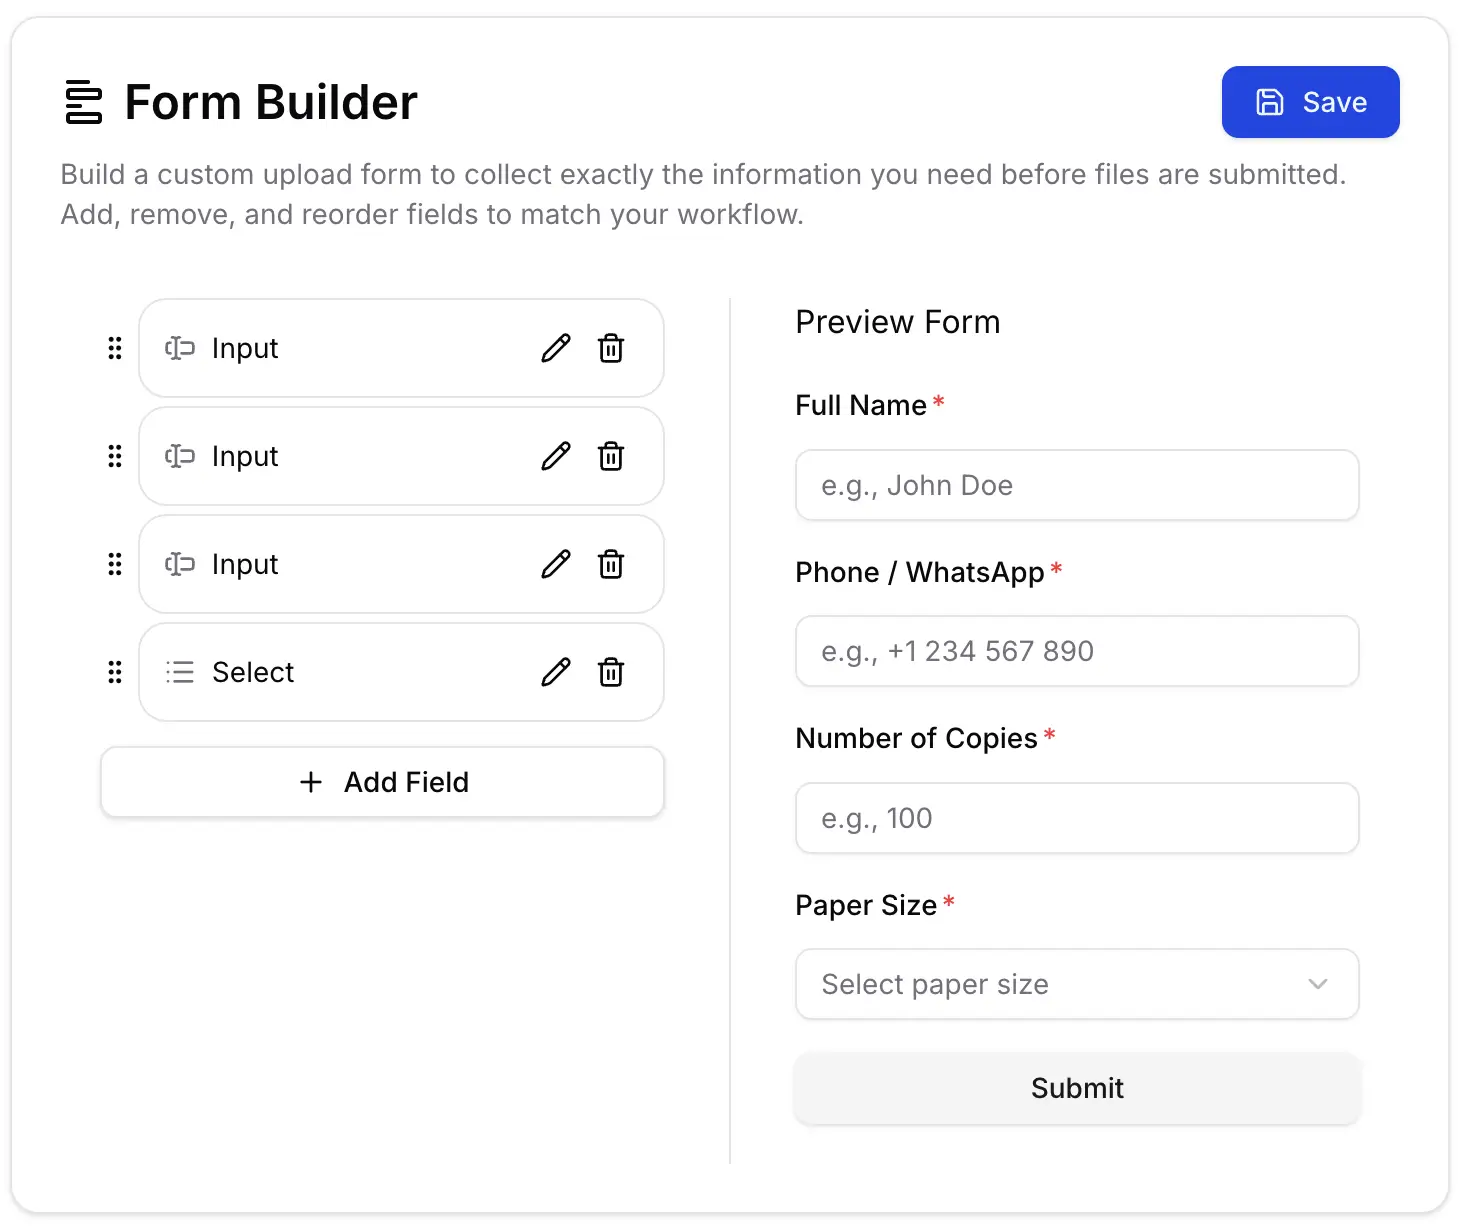
Task: Delete the Select field using its trash icon
Action: coord(611,672)
